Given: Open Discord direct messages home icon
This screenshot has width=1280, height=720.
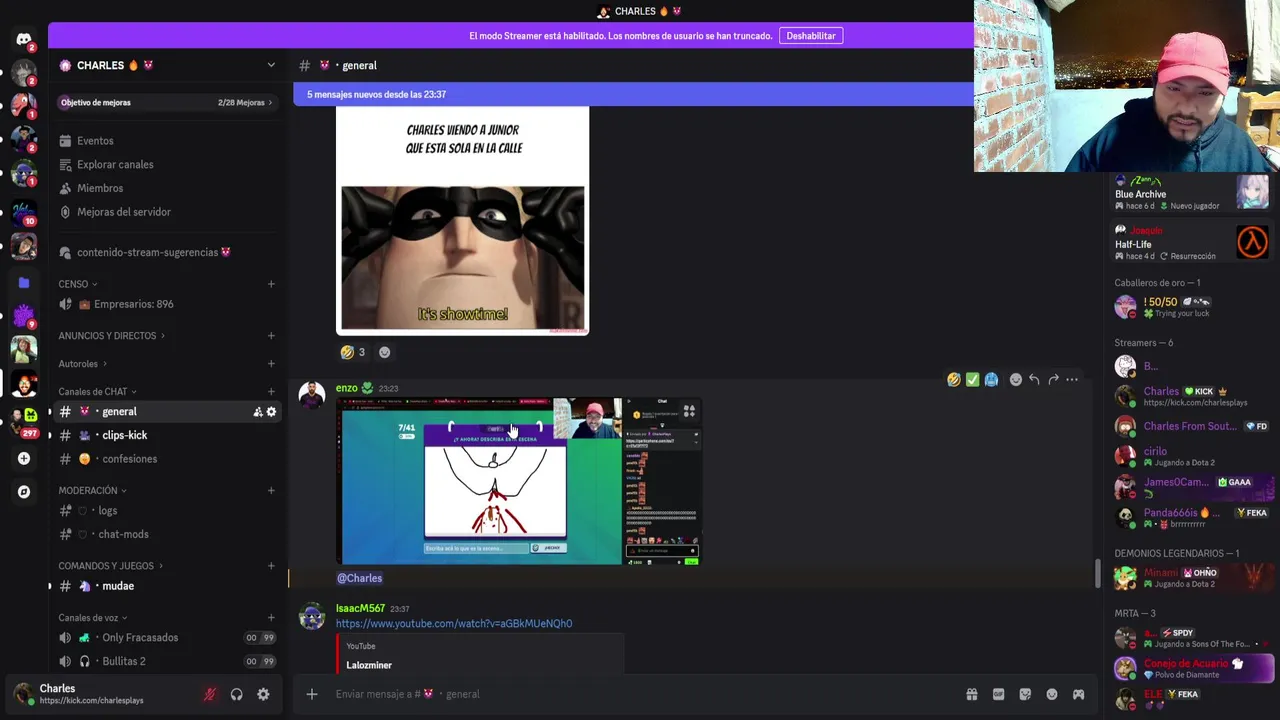Looking at the screenshot, I should [24, 40].
